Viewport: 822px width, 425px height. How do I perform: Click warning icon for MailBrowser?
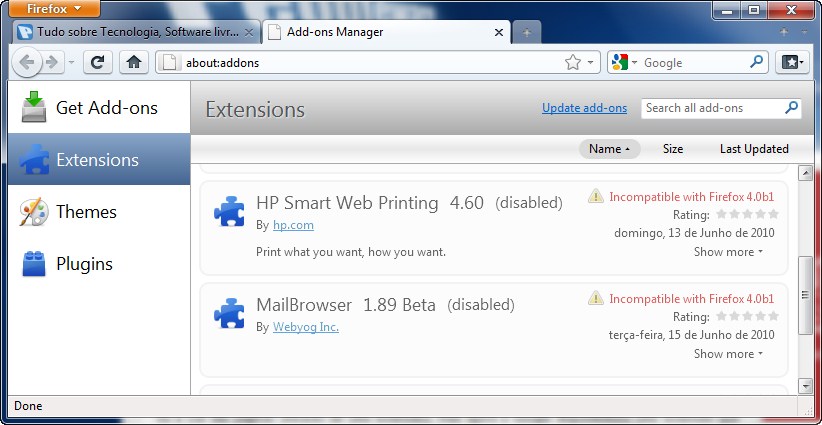pyautogui.click(x=596, y=299)
